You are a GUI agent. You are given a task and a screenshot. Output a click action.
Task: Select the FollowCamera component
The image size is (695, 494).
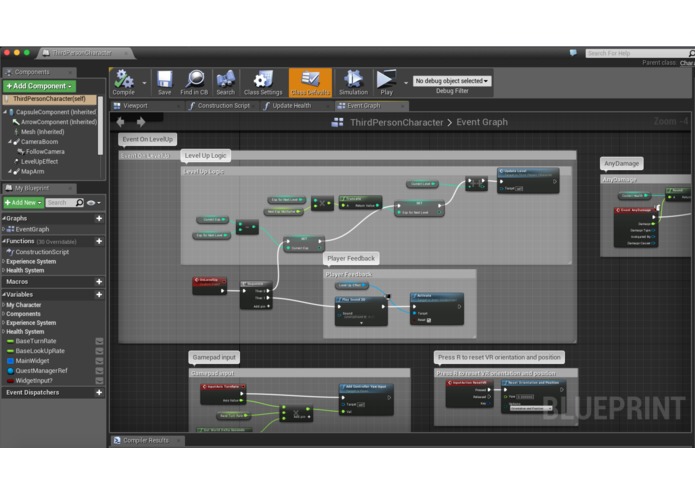tap(44, 152)
